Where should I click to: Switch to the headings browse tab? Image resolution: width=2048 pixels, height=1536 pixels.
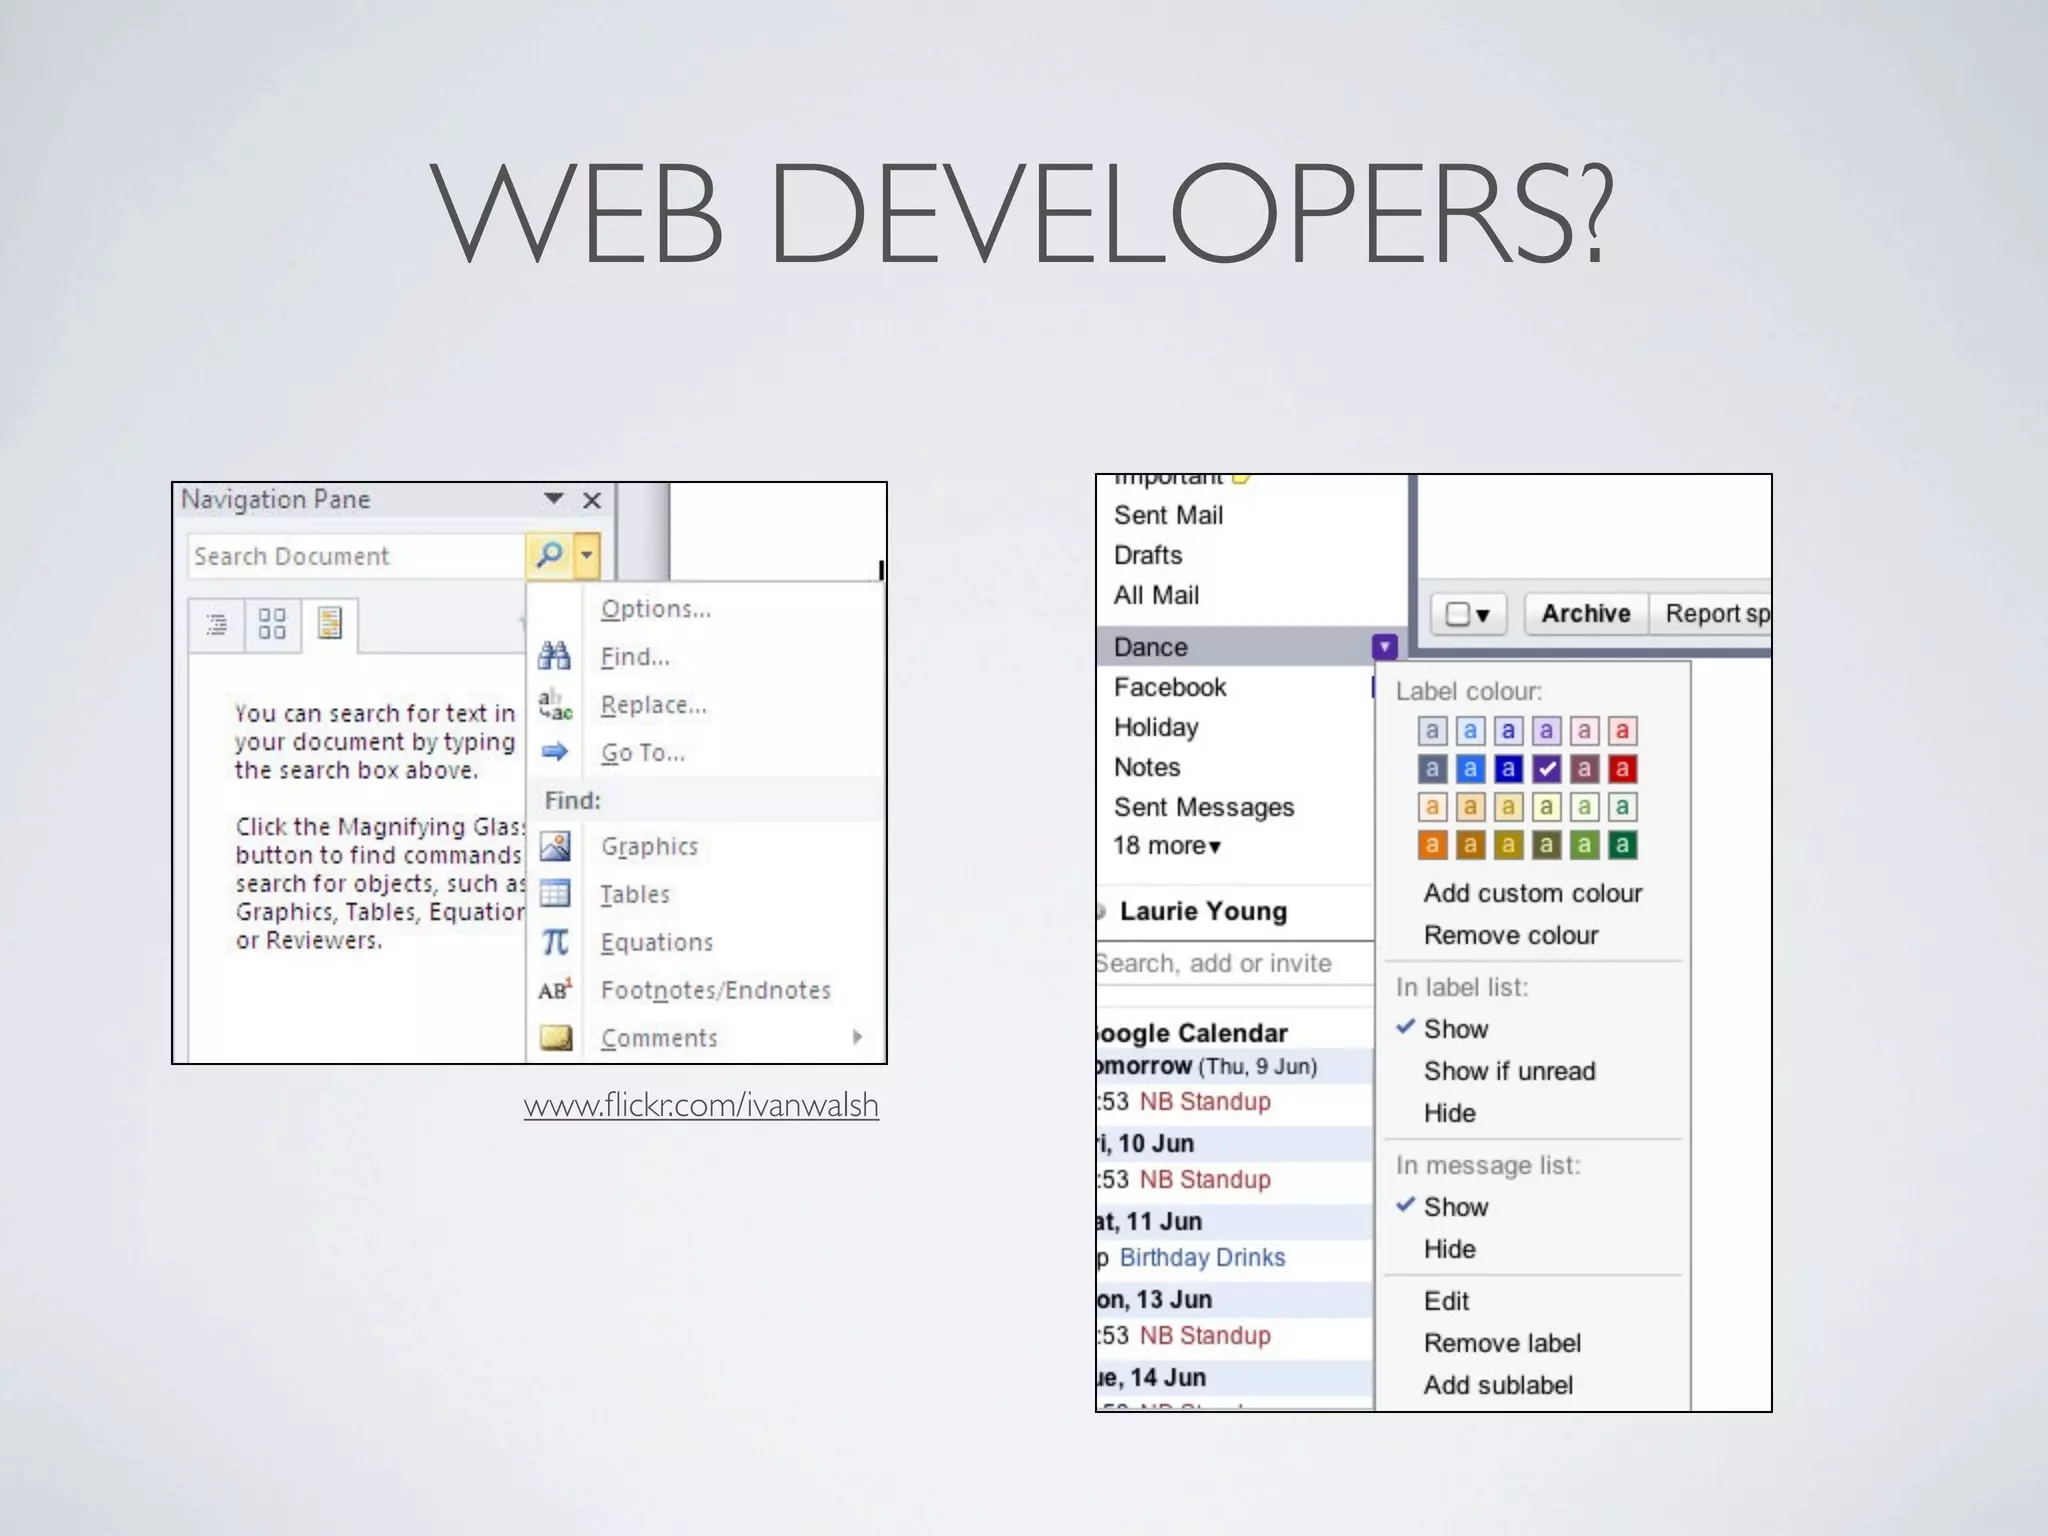(216, 624)
